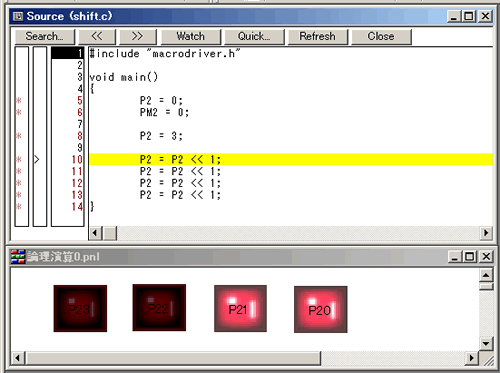Viewport: 500px width, 373px height.
Task: Toggle breakpoint marker on line 11
Action: [19, 171]
